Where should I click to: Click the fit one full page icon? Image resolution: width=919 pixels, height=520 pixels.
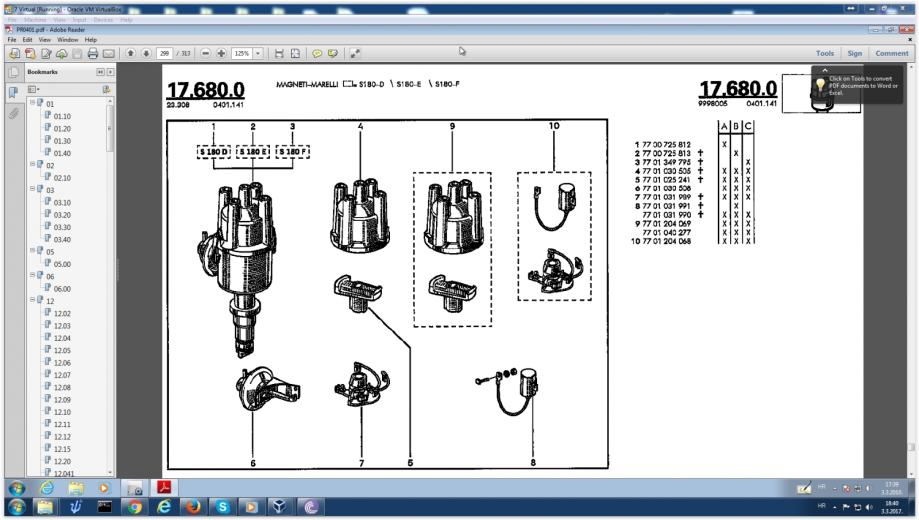295,53
